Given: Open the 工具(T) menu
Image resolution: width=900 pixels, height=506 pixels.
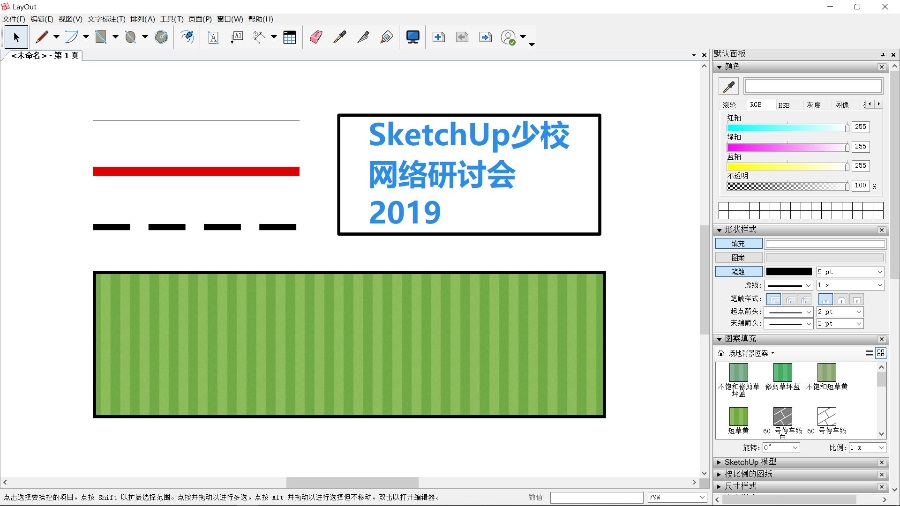Looking at the screenshot, I should [x=172, y=19].
